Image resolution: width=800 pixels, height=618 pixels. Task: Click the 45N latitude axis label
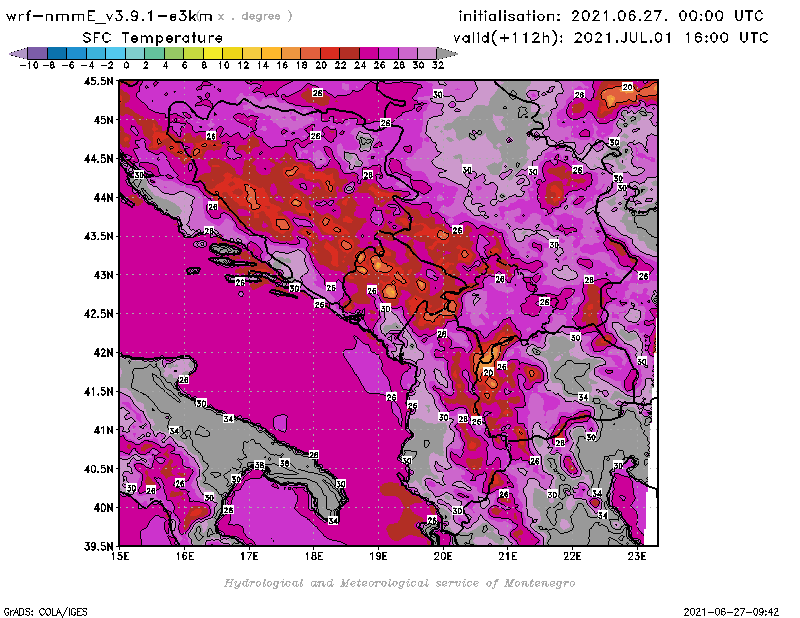tap(103, 120)
